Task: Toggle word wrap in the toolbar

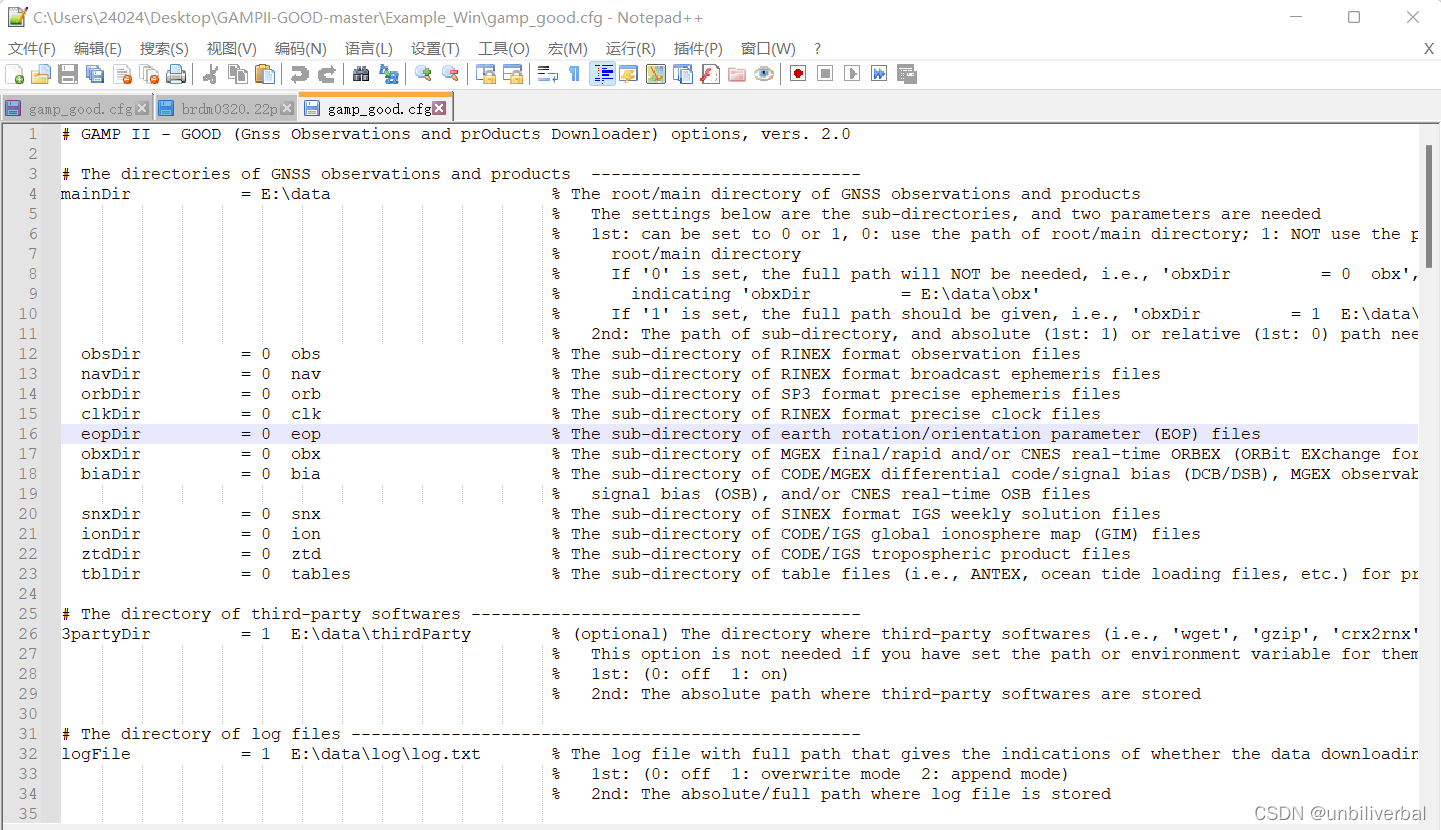Action: [x=547, y=74]
